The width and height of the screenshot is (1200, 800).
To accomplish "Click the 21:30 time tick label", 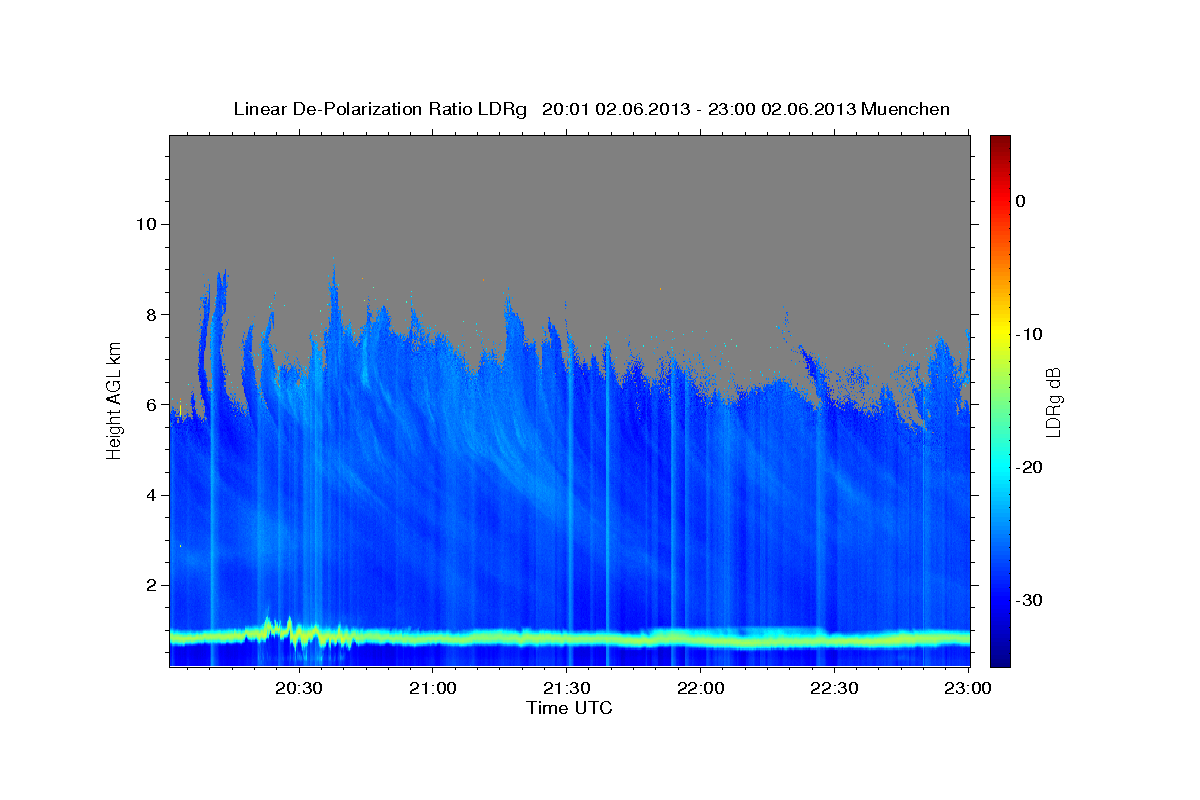I will tap(566, 689).
